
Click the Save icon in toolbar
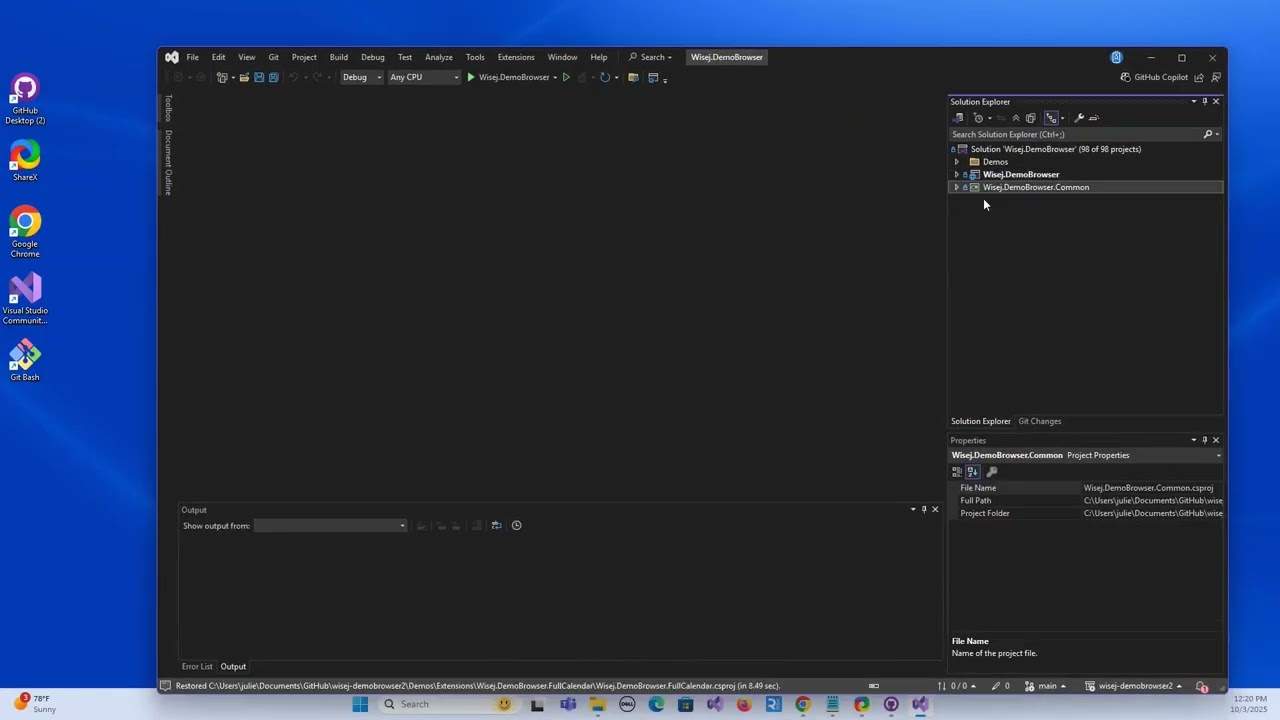[259, 77]
